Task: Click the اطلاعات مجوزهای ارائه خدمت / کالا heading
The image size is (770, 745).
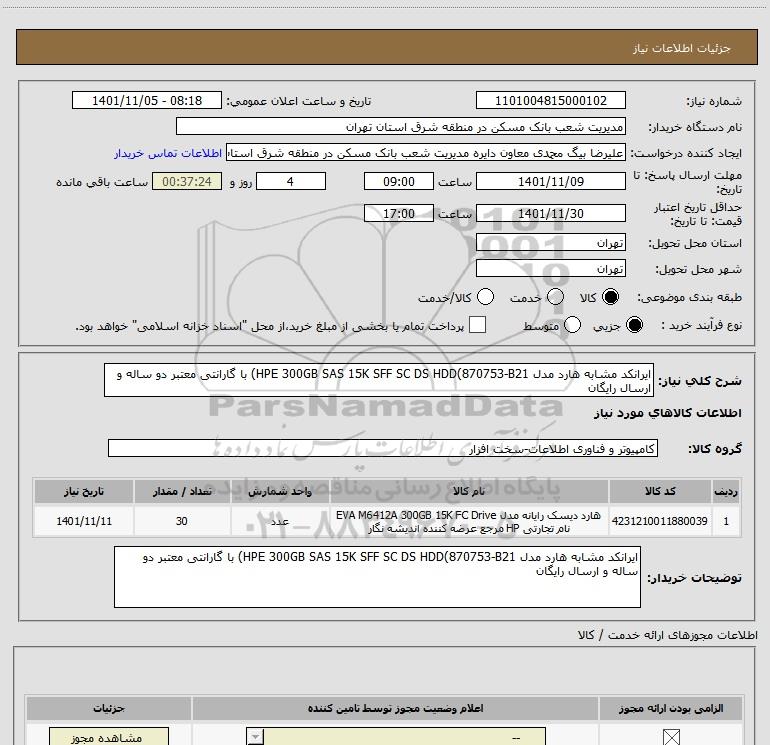Action: 668,635
